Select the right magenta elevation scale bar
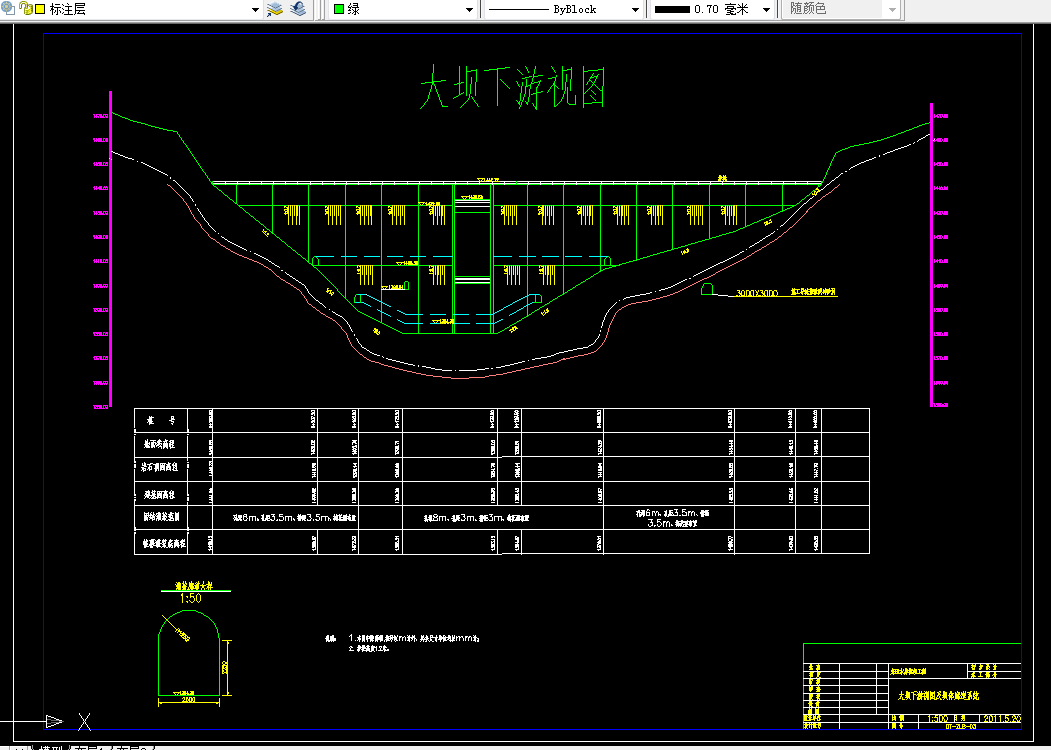The image size is (1051, 750). (931, 255)
